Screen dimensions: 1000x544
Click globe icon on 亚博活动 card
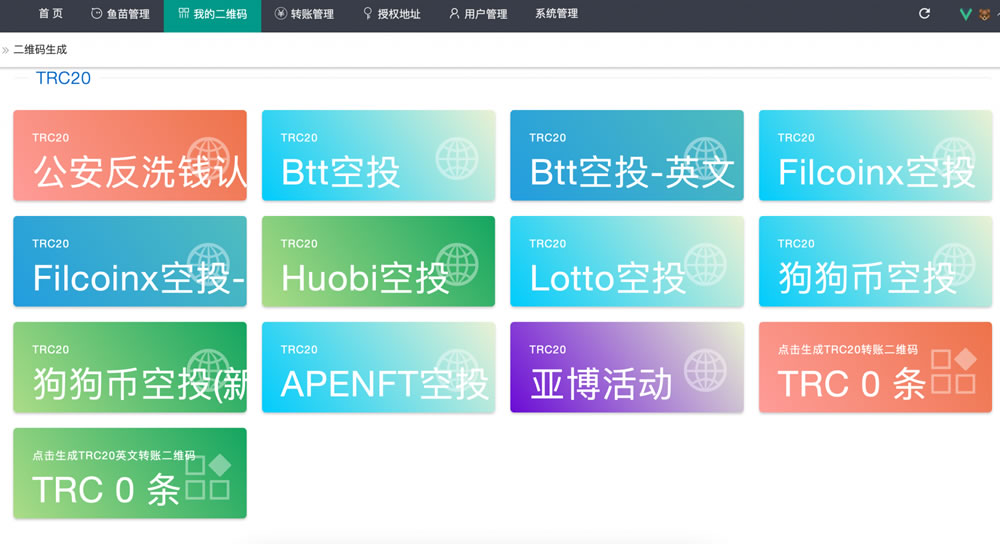click(705, 370)
